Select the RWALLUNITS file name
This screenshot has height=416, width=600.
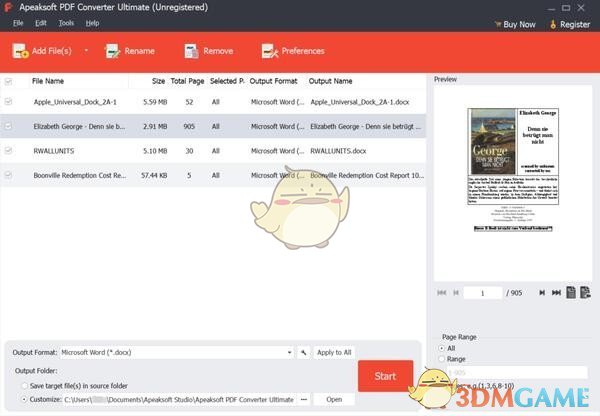[x=54, y=151]
